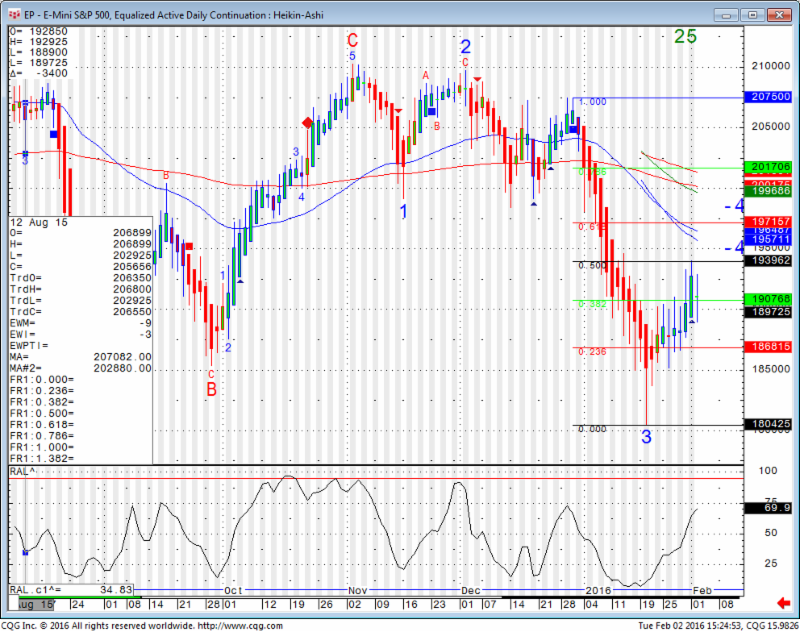Maximize the chart window

coord(753,15)
